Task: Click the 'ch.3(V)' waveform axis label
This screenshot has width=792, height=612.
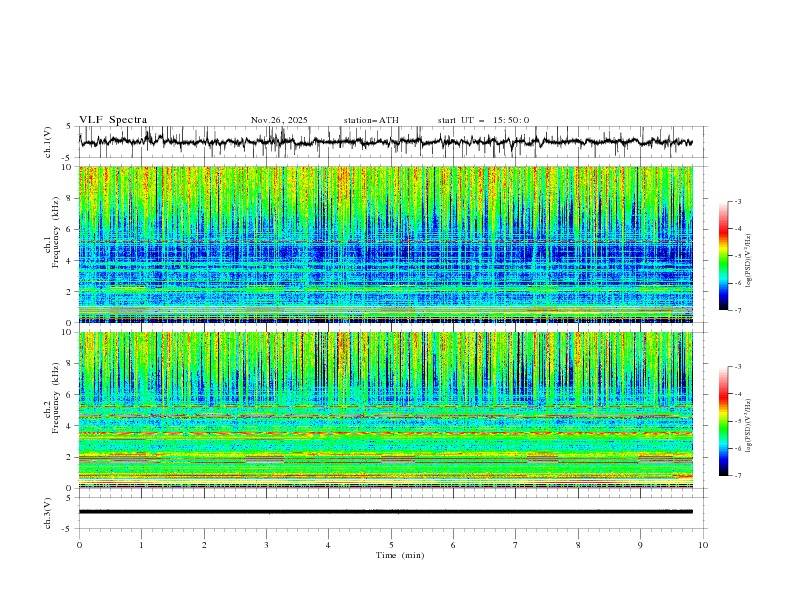Action: click(48, 513)
